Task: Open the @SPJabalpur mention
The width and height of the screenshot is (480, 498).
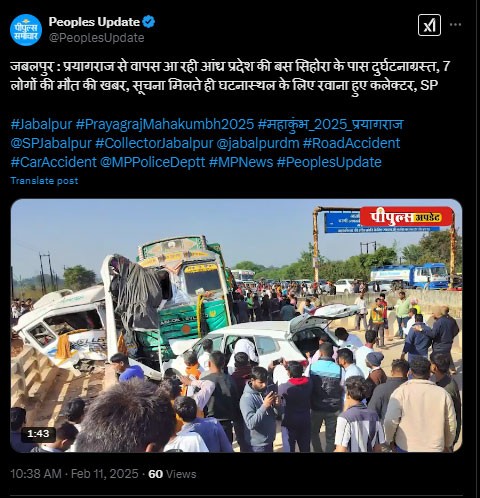Action: pos(51,143)
